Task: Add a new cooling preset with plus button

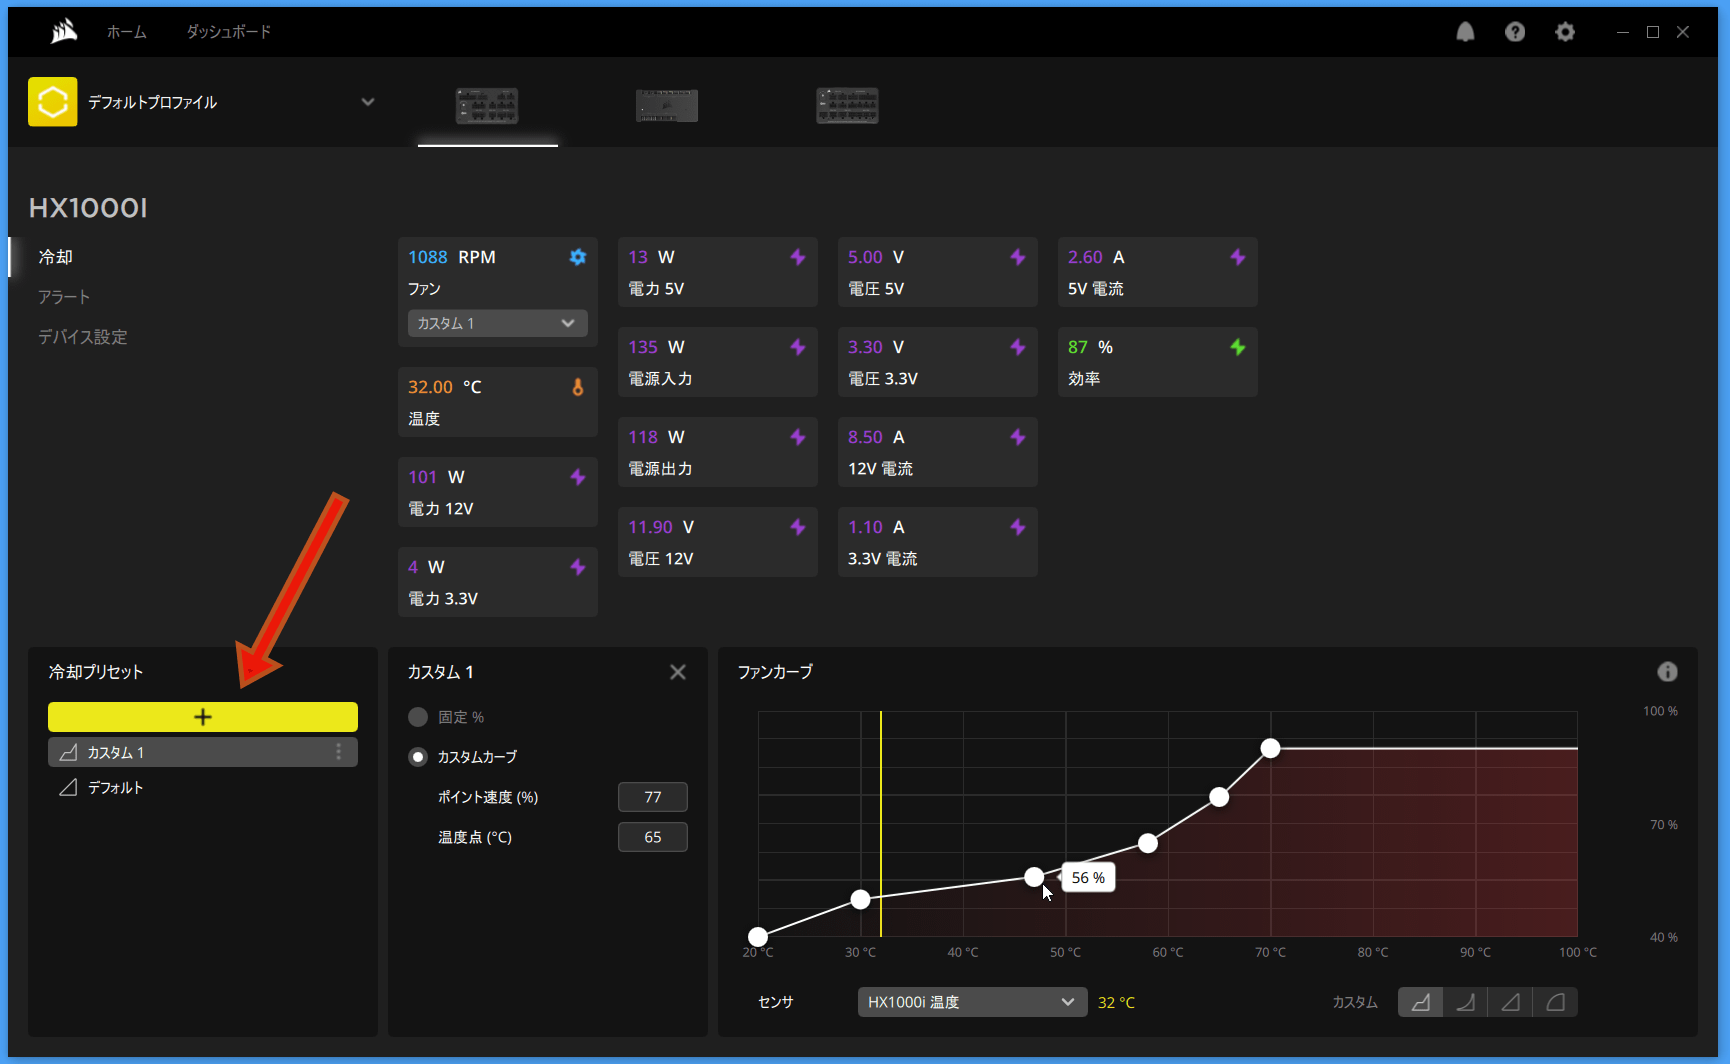Action: 203,717
